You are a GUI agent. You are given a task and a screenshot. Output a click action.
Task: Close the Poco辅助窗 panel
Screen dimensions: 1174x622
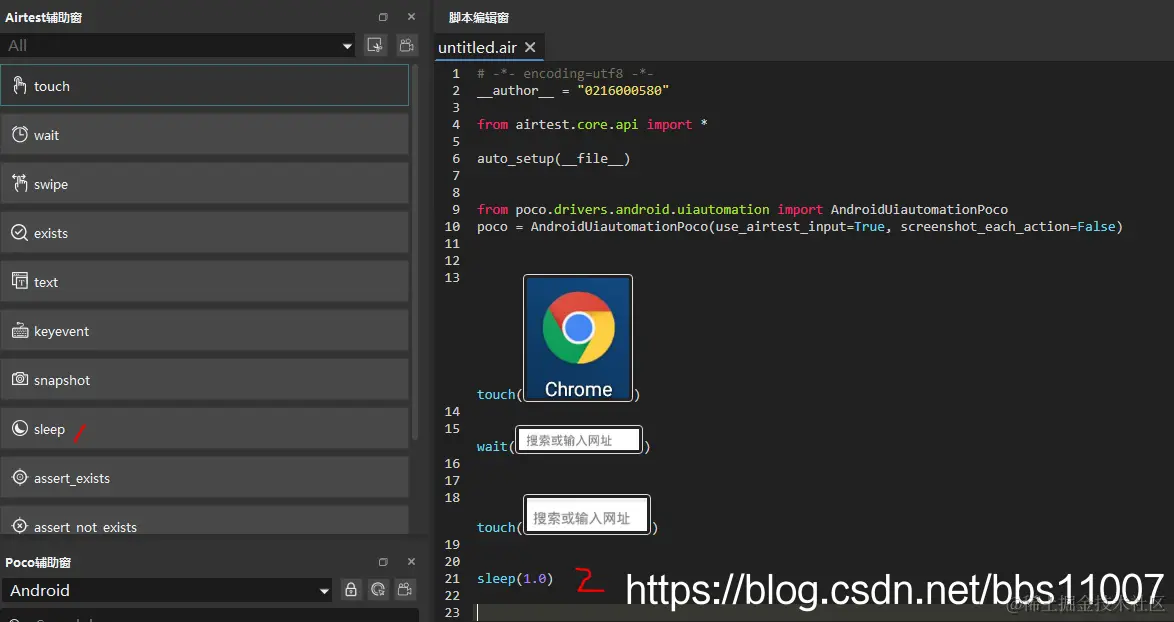point(411,562)
